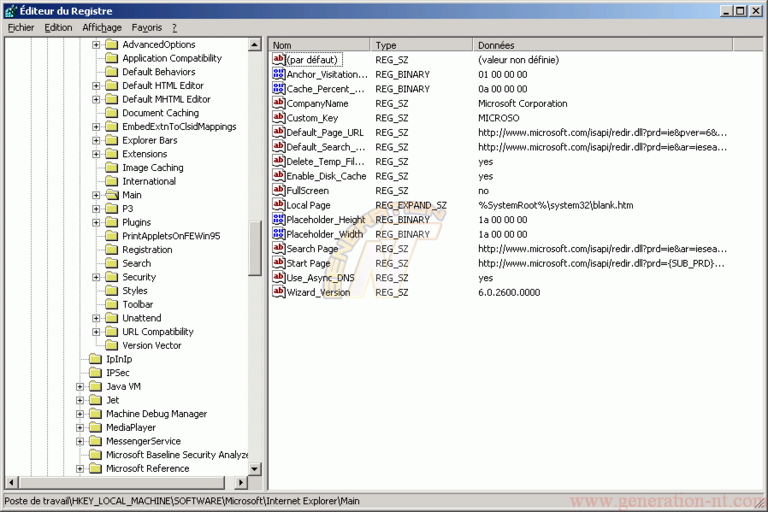Sort by the Type column header
768x512 pixels.
(422, 45)
